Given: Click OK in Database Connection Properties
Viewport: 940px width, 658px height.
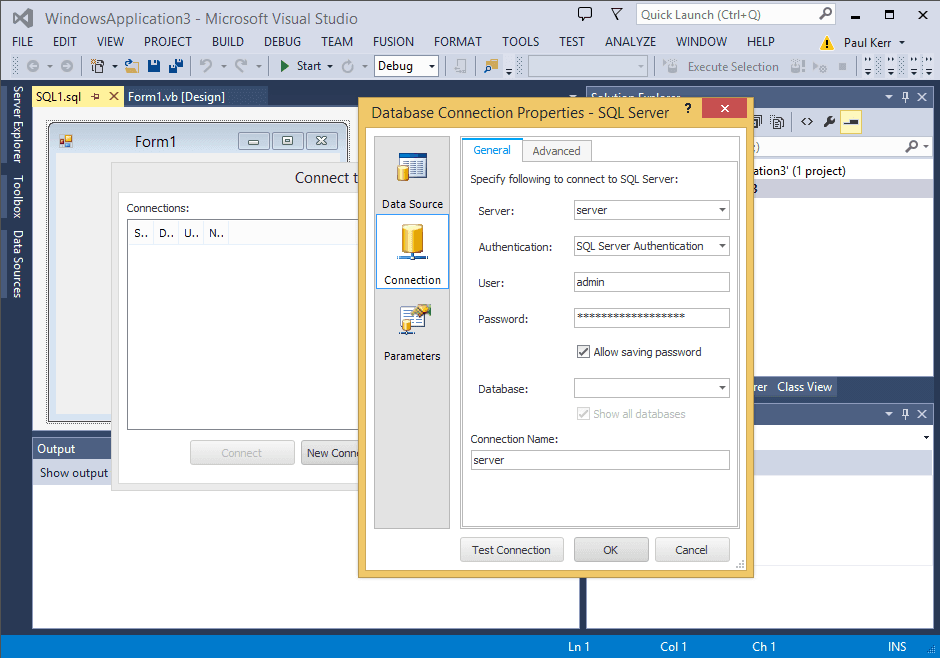Looking at the screenshot, I should (x=611, y=550).
